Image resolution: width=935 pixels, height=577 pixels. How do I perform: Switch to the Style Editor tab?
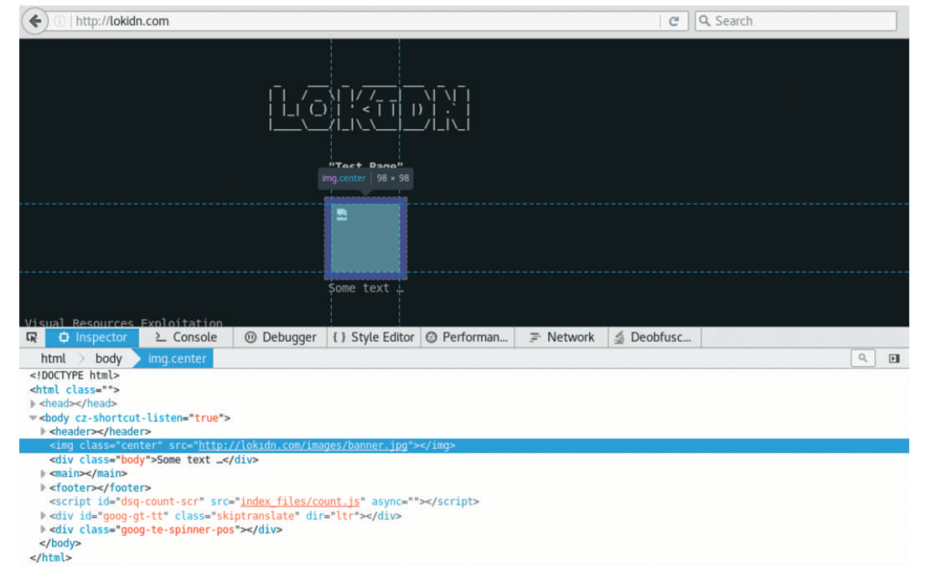click(374, 337)
